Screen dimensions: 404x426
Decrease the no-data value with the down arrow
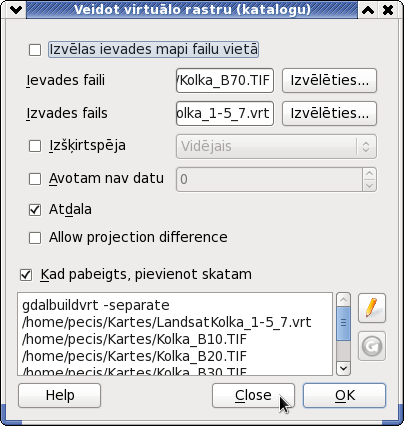coord(369,186)
